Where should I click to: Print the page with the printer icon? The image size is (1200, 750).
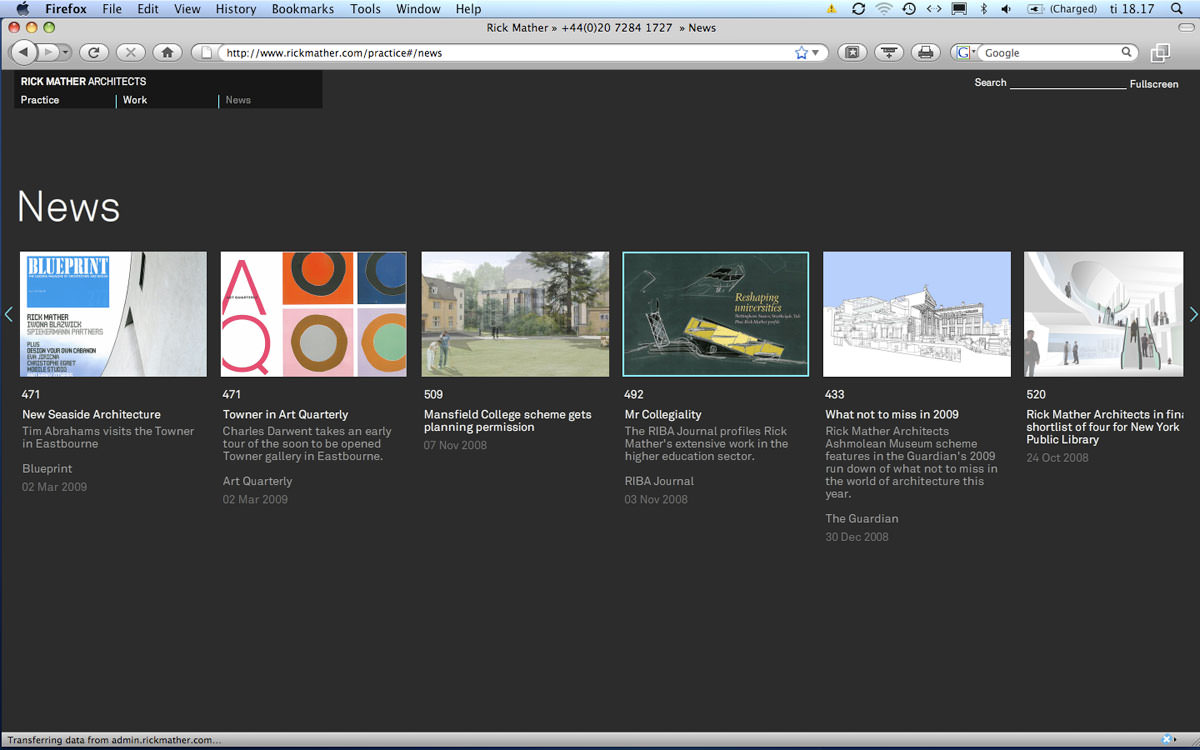tap(926, 52)
